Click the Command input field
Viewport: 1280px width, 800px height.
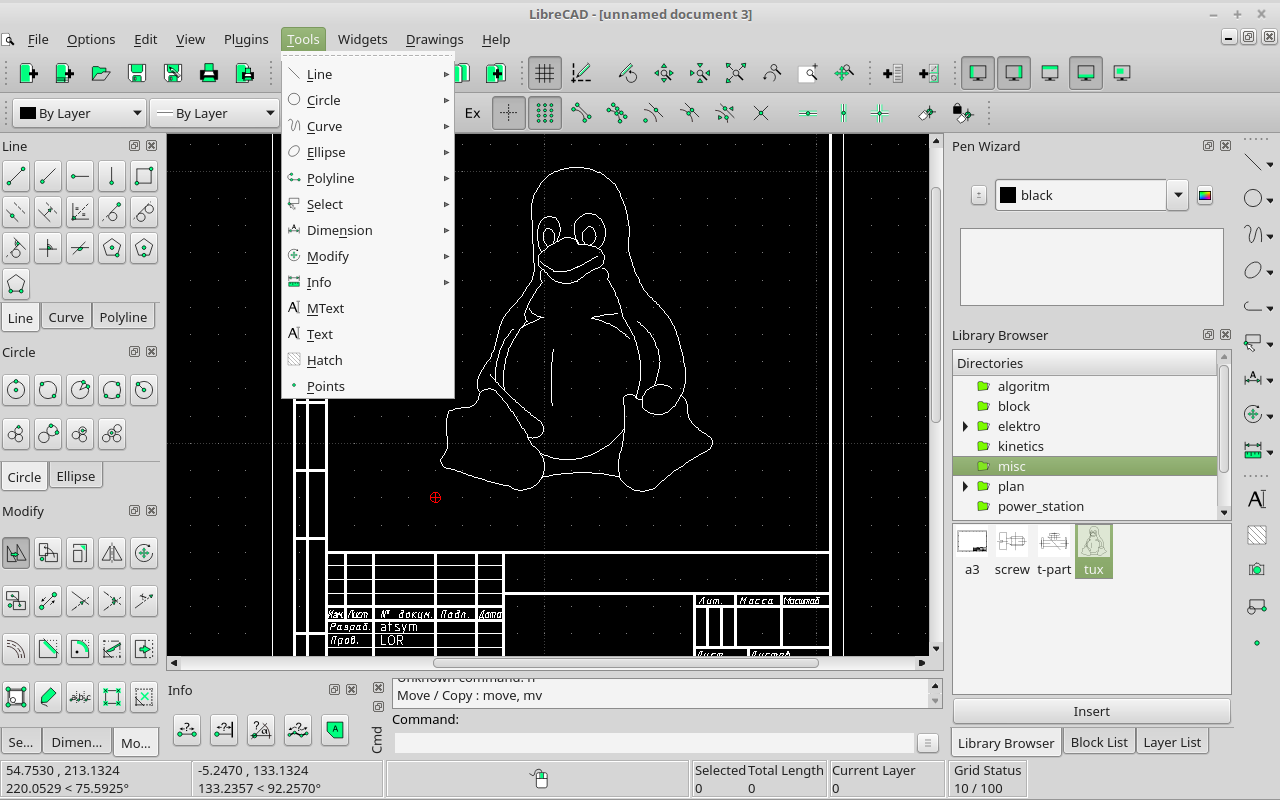pos(655,743)
